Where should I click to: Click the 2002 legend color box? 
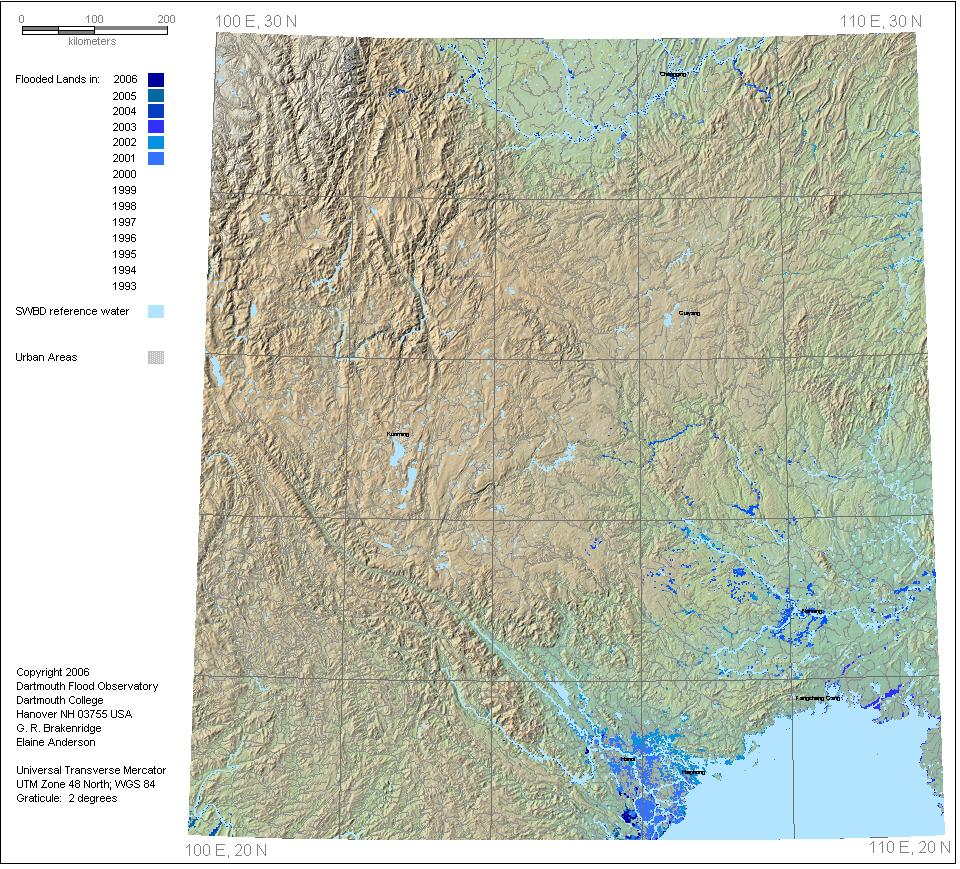(x=155, y=143)
